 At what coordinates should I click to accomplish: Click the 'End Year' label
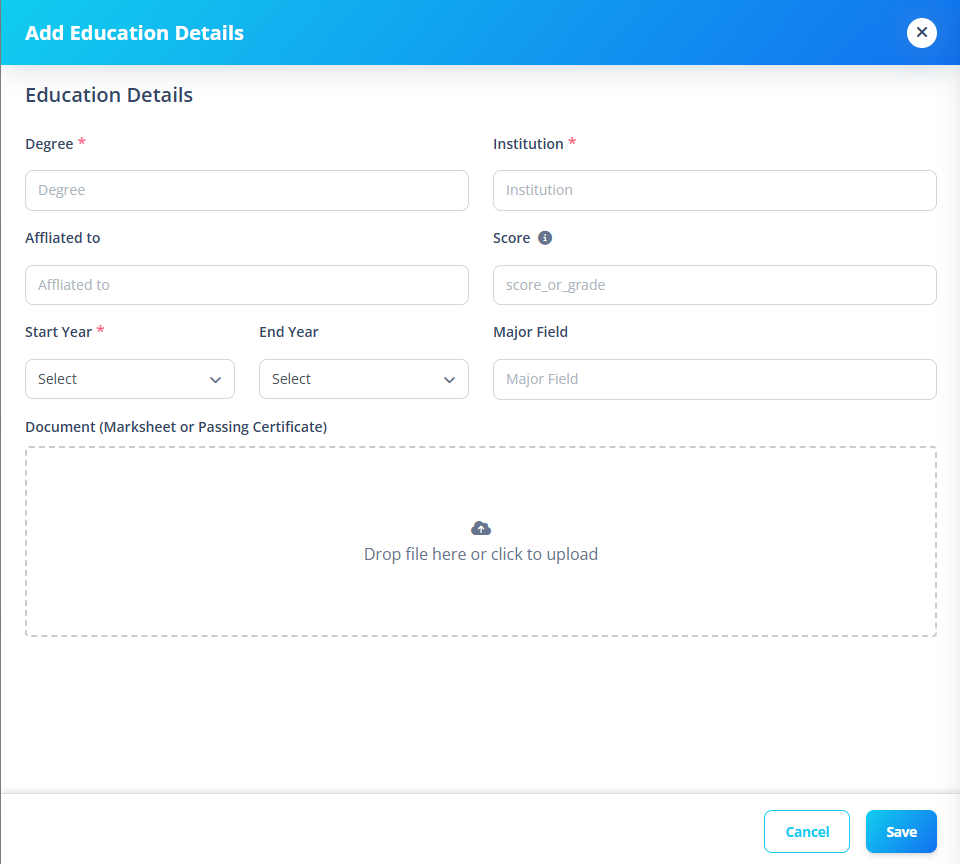(x=288, y=332)
